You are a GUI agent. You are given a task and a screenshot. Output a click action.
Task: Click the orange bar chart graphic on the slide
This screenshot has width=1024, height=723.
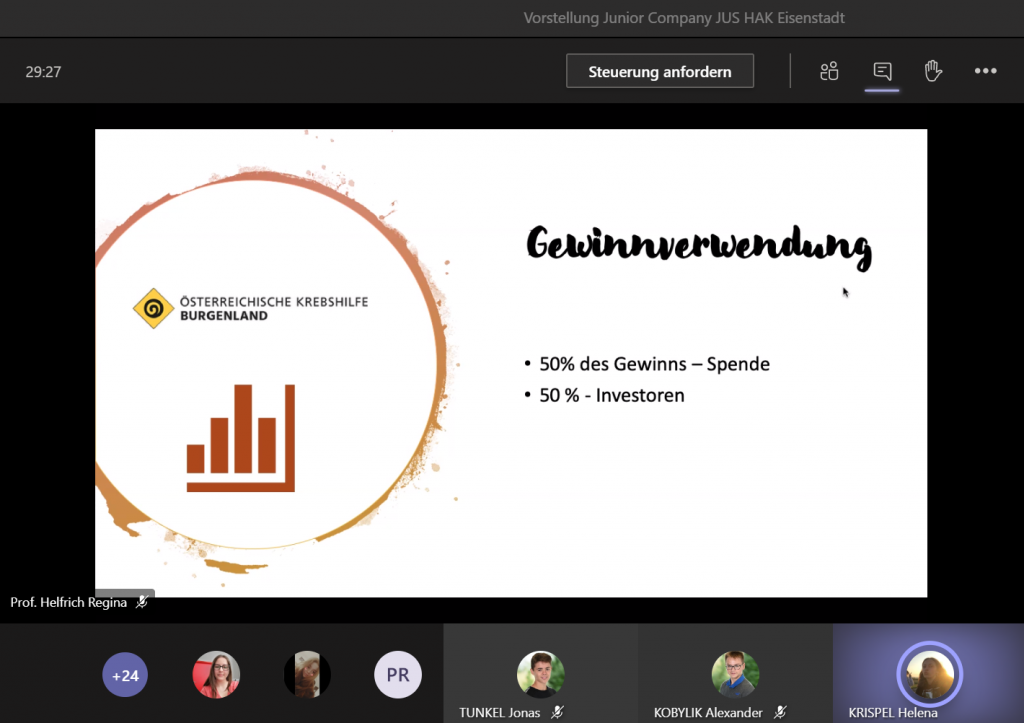click(x=240, y=438)
